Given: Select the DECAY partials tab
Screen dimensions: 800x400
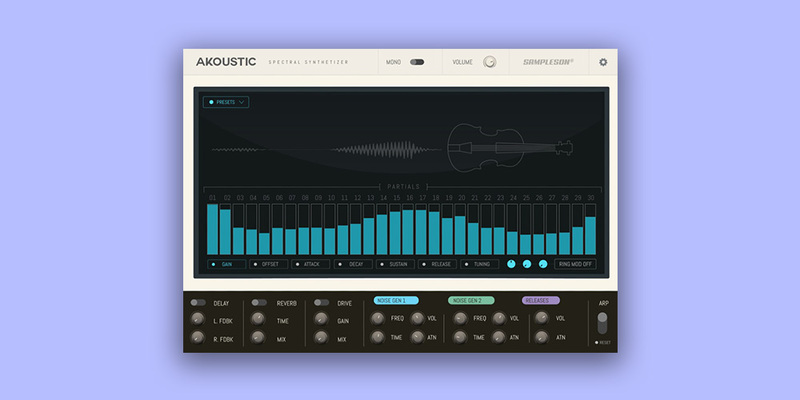Looking at the screenshot, I should [353, 264].
